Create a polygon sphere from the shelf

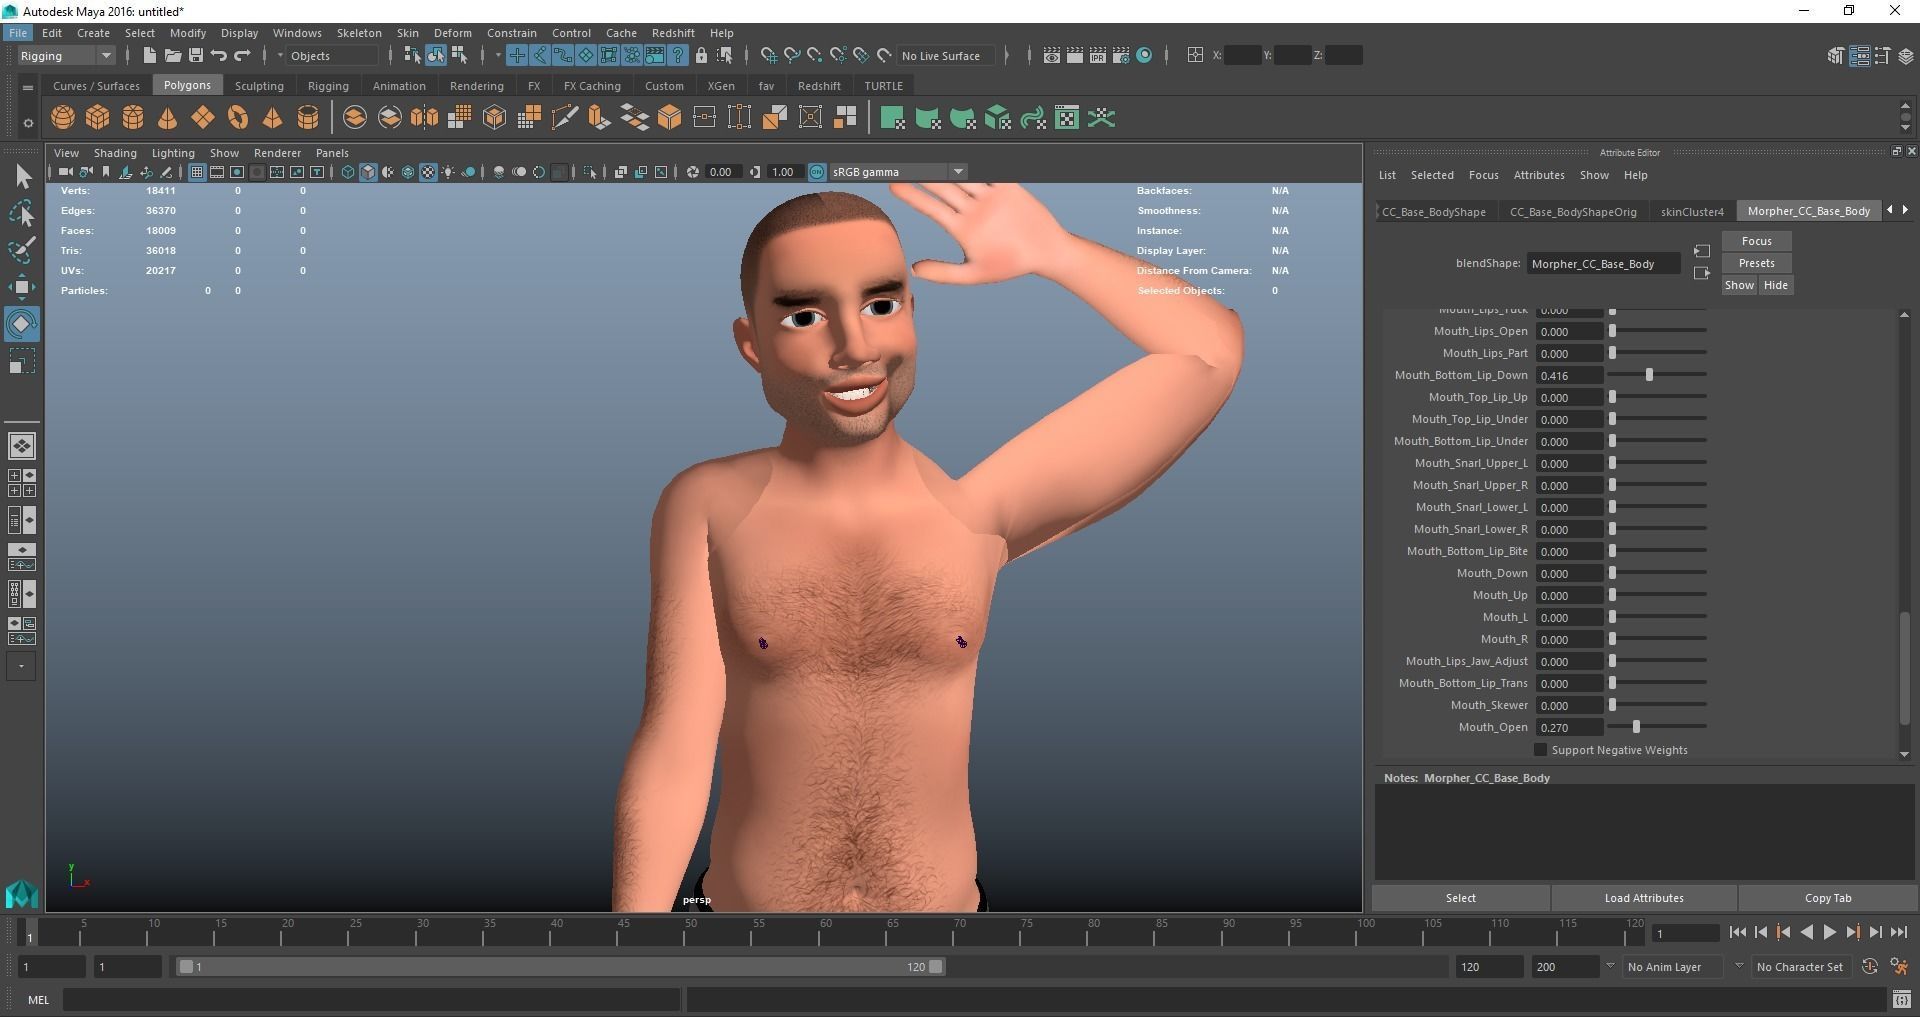(63, 118)
